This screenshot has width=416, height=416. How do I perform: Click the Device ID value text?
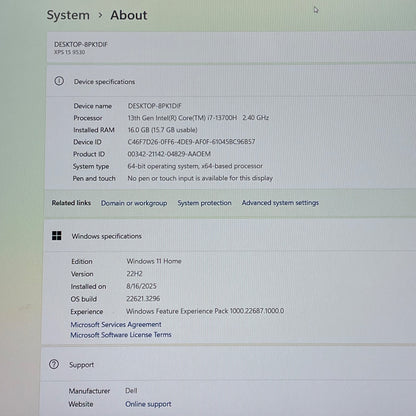(x=191, y=142)
